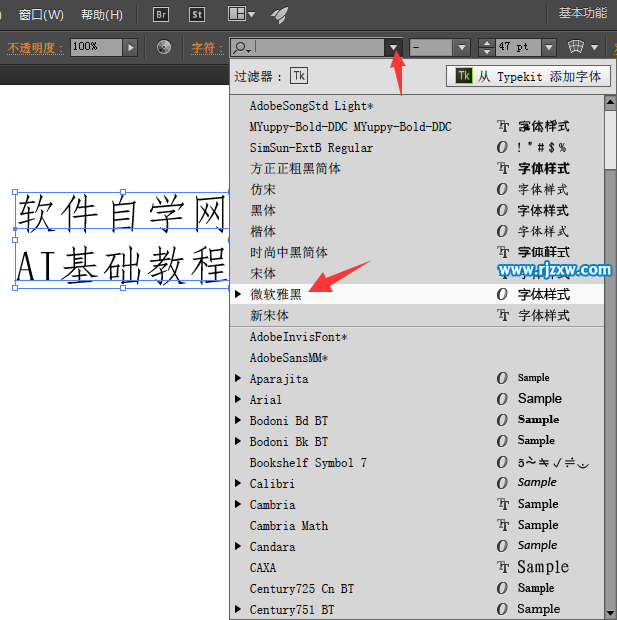Select Bookshelf Symbol 7 font
This screenshot has width=617, height=620.
(x=417, y=463)
